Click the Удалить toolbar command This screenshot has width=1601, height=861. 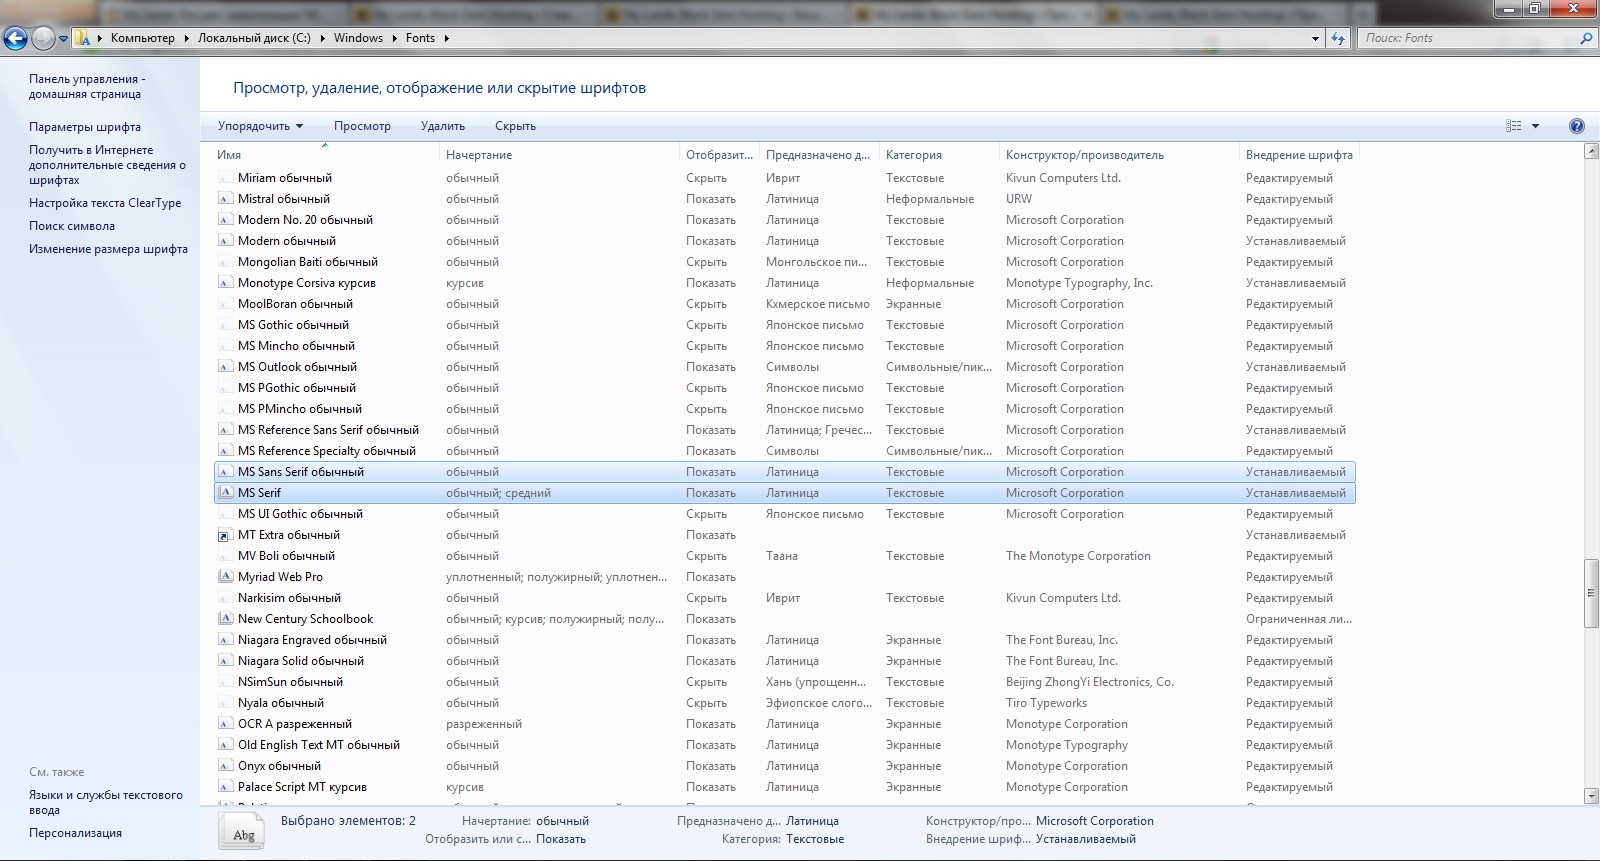pos(442,126)
